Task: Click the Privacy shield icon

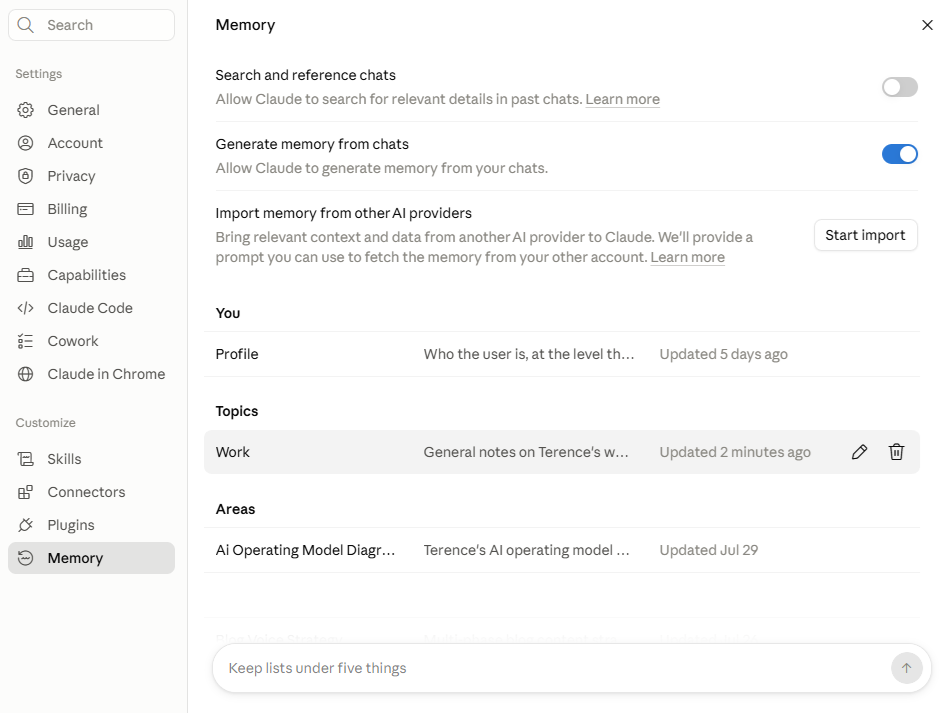Action: pyautogui.click(x=25, y=176)
